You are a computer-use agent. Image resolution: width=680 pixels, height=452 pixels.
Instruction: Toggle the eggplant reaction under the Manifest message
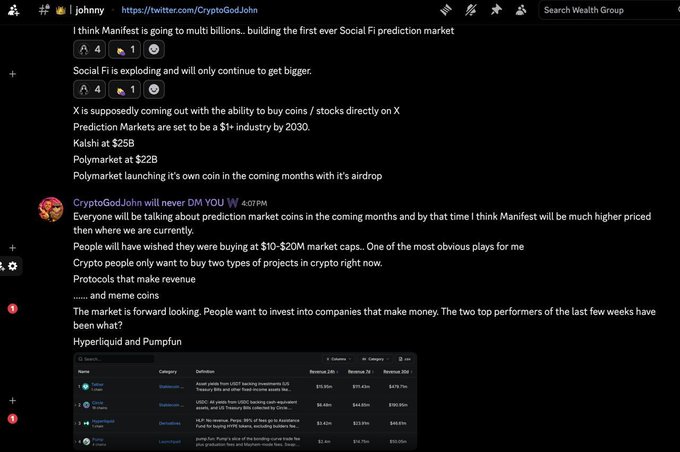[124, 49]
